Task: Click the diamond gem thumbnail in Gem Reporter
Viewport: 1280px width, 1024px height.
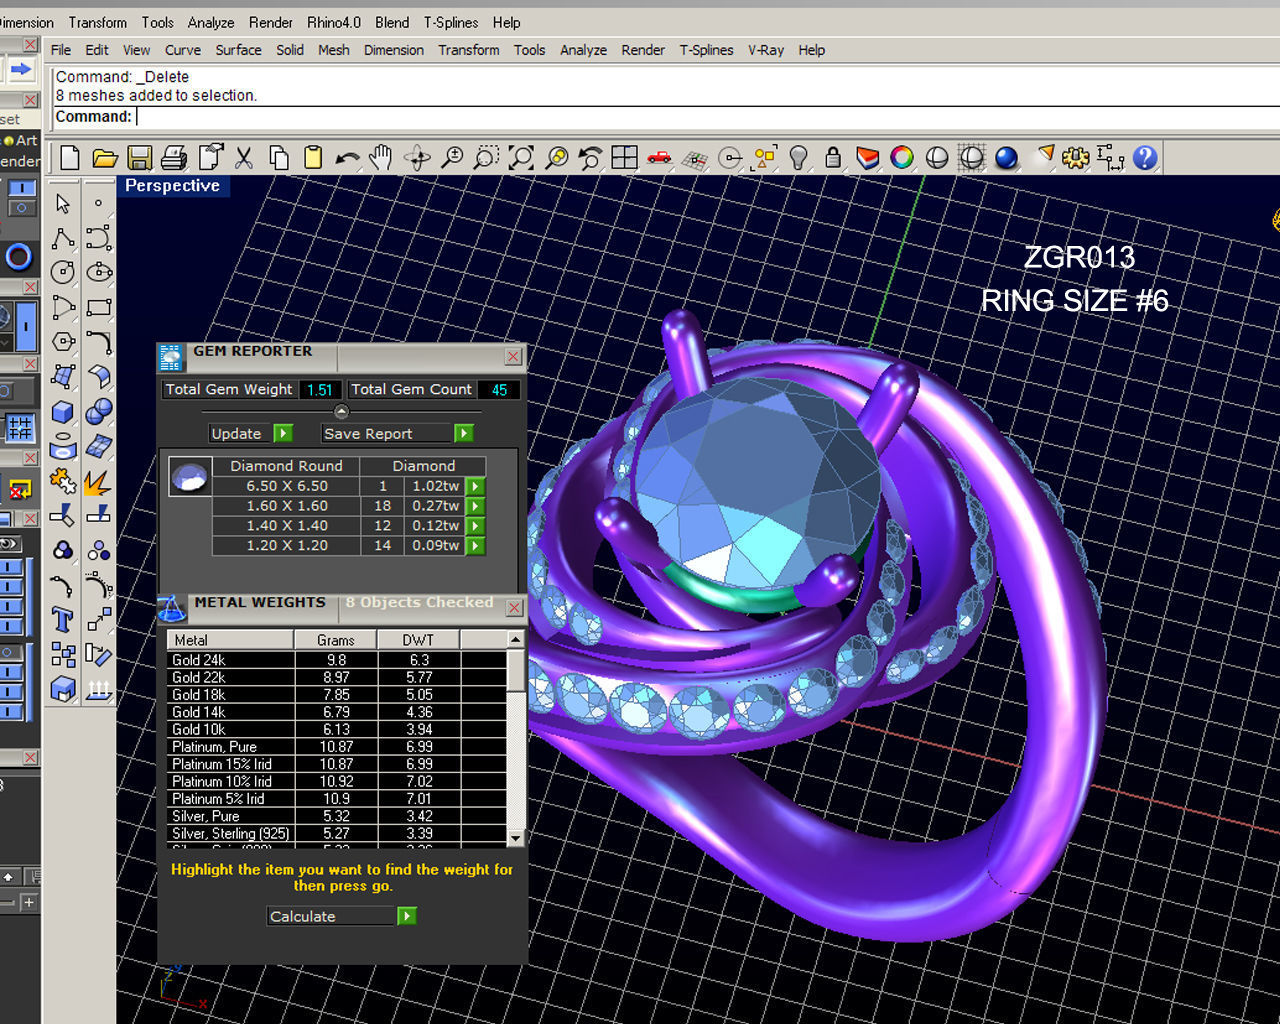Action: pos(190,477)
